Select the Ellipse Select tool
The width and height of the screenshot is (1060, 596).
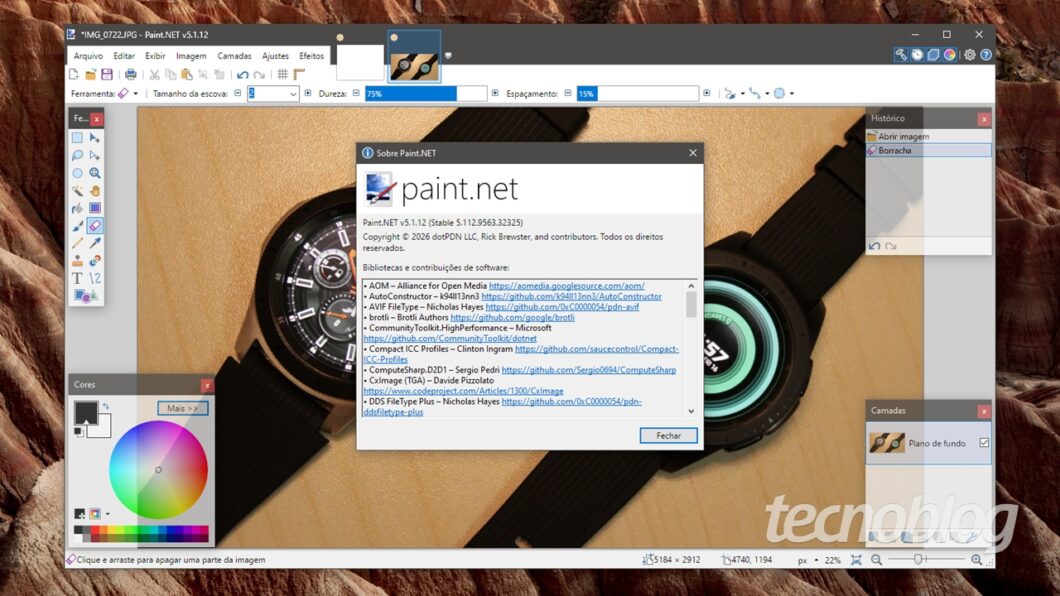pos(78,173)
